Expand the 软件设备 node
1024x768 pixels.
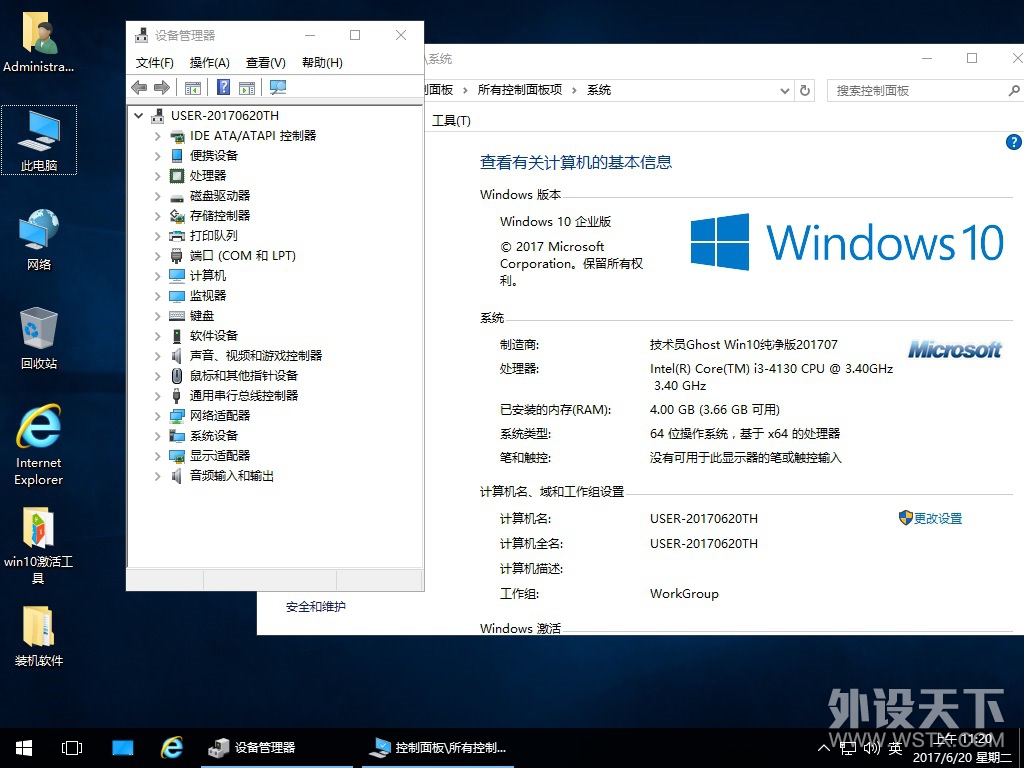pos(157,336)
